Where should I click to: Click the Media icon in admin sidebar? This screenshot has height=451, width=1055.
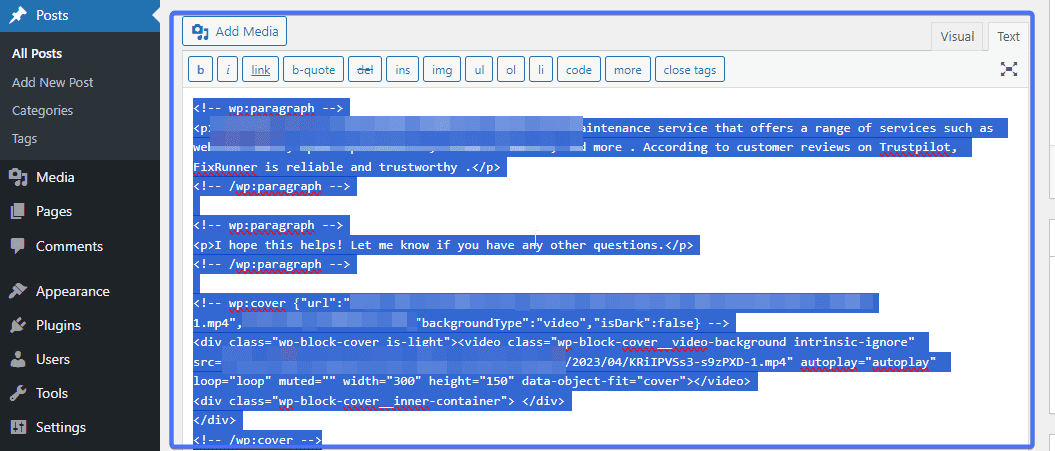click(x=17, y=177)
